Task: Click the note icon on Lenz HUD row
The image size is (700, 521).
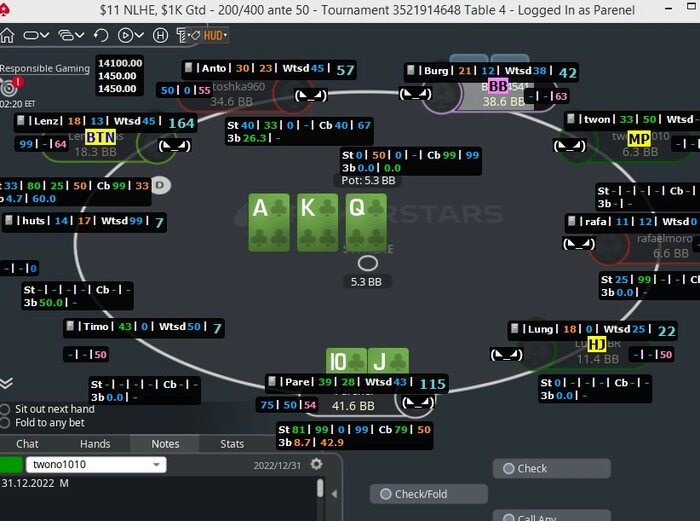Action: 21,120
